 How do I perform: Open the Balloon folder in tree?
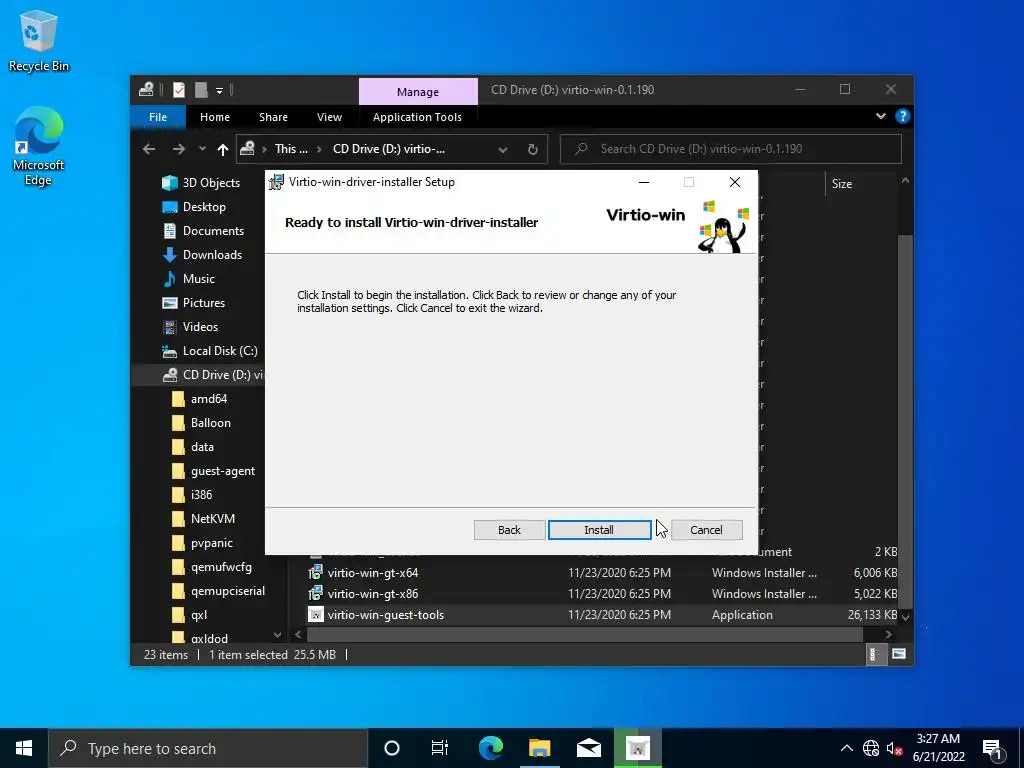pos(201,423)
